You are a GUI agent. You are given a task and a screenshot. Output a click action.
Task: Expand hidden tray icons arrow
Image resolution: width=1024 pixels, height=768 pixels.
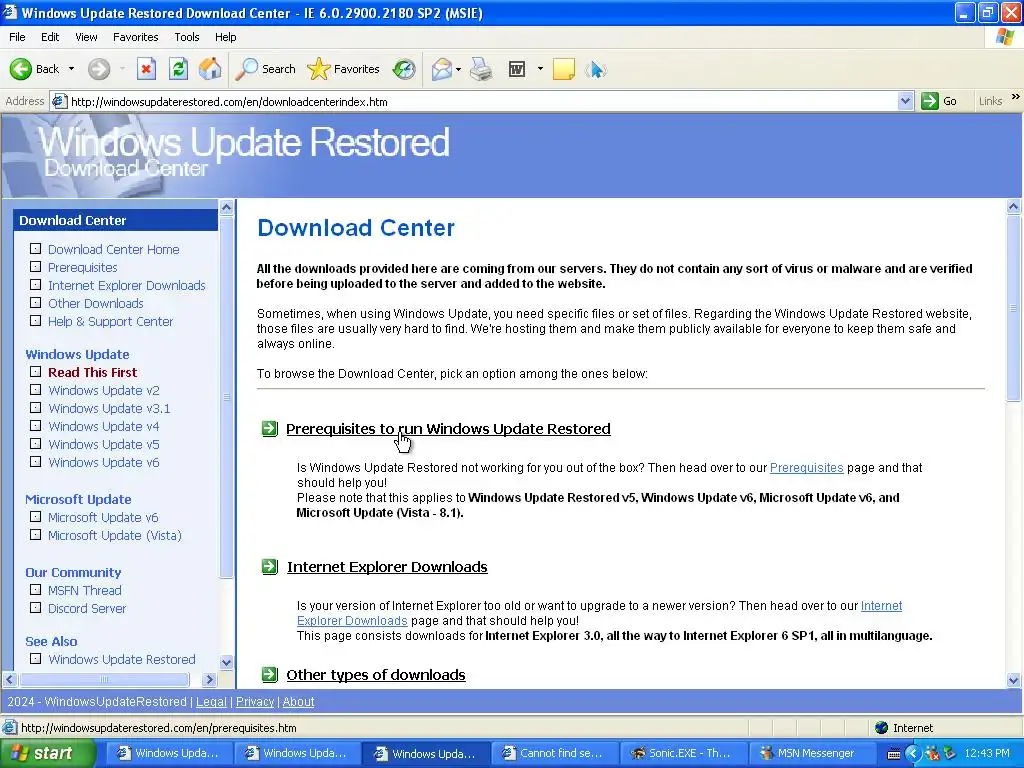click(912, 754)
